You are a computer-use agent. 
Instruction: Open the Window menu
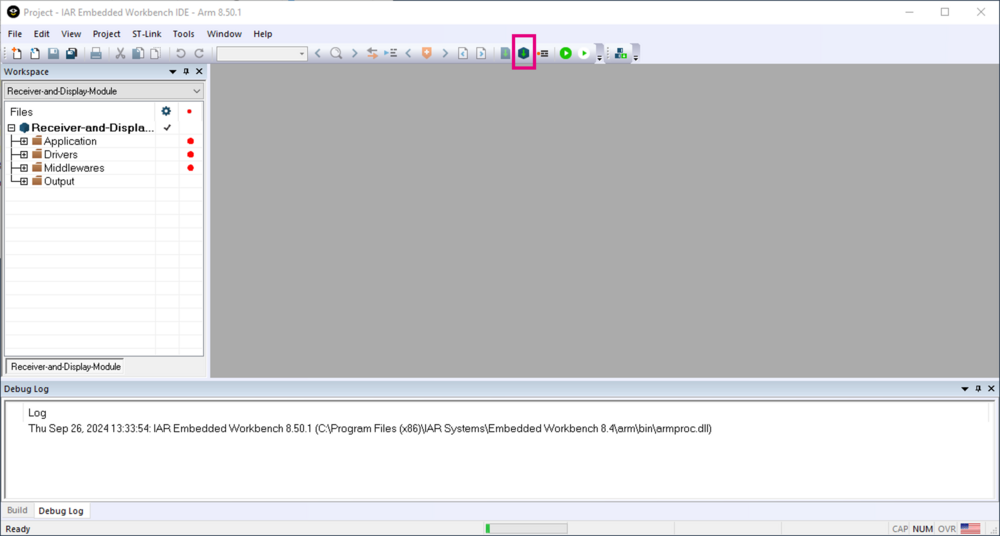pyautogui.click(x=224, y=34)
